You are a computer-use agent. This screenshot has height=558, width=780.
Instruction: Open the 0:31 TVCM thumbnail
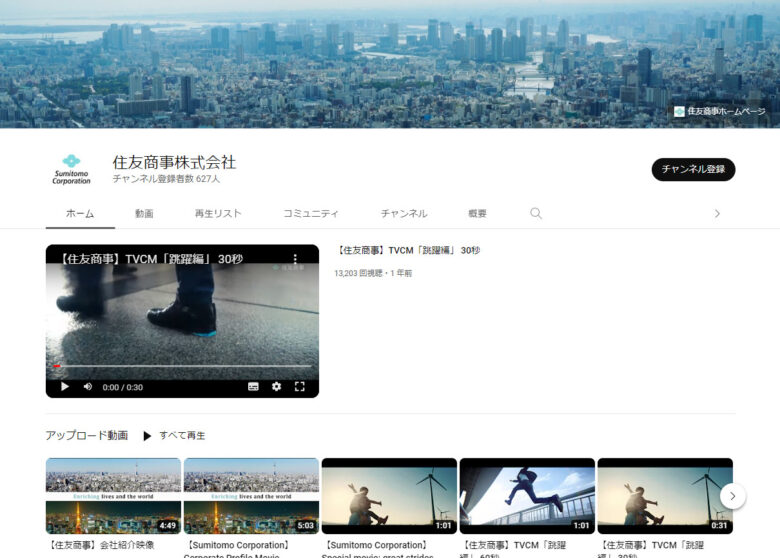(665, 496)
